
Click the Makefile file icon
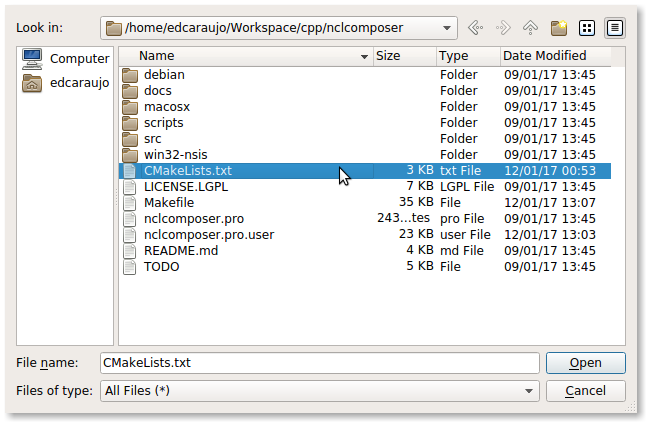tap(130, 203)
